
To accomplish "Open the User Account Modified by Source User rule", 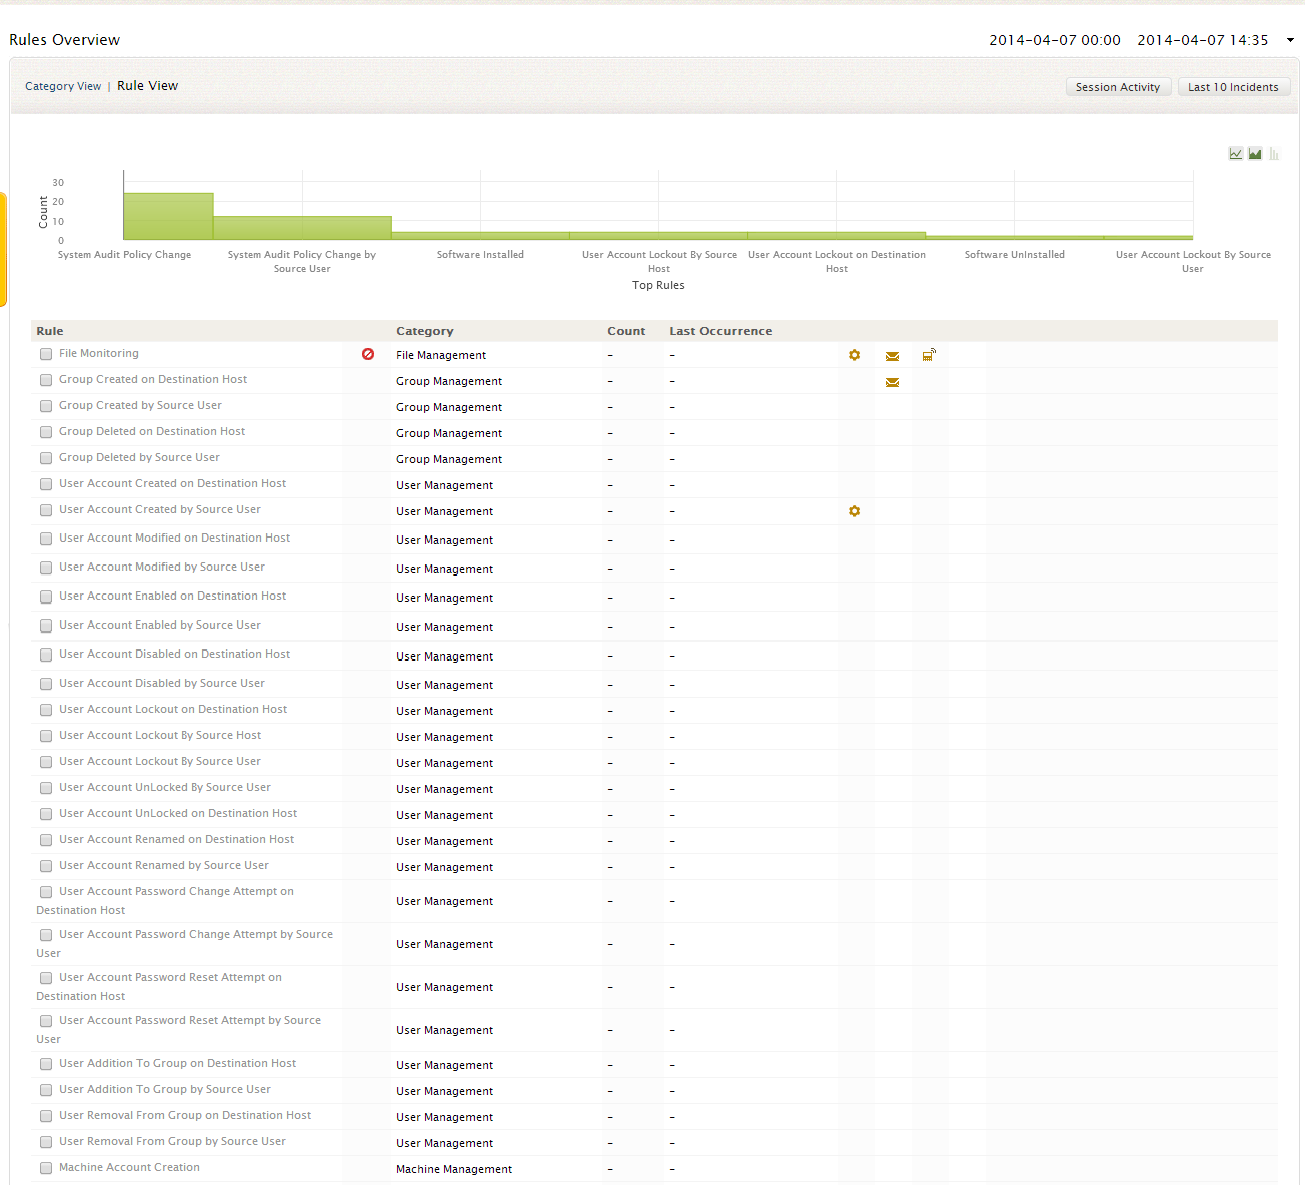I will [162, 567].
